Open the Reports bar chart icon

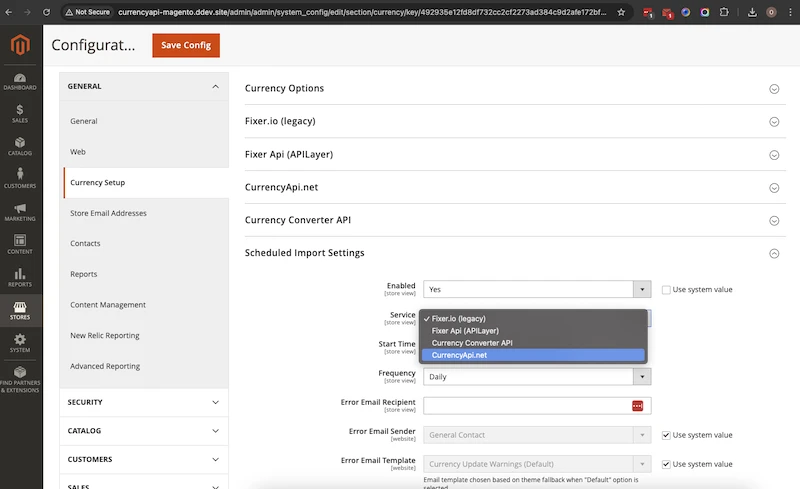coord(20,277)
